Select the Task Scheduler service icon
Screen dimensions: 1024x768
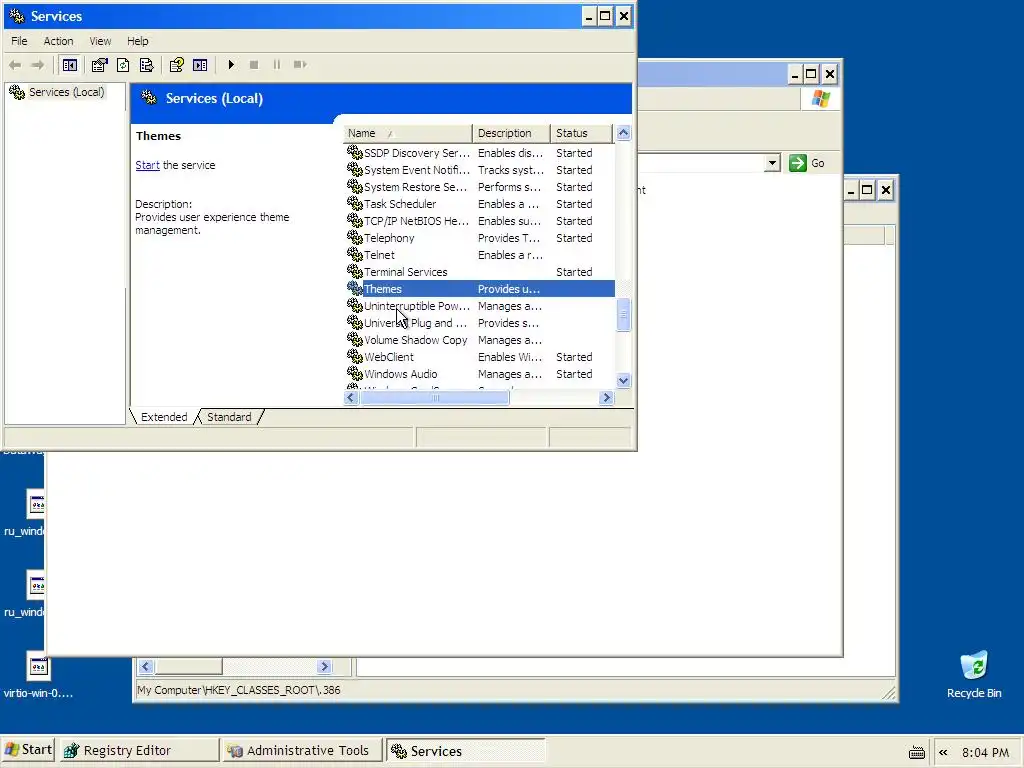click(x=355, y=204)
